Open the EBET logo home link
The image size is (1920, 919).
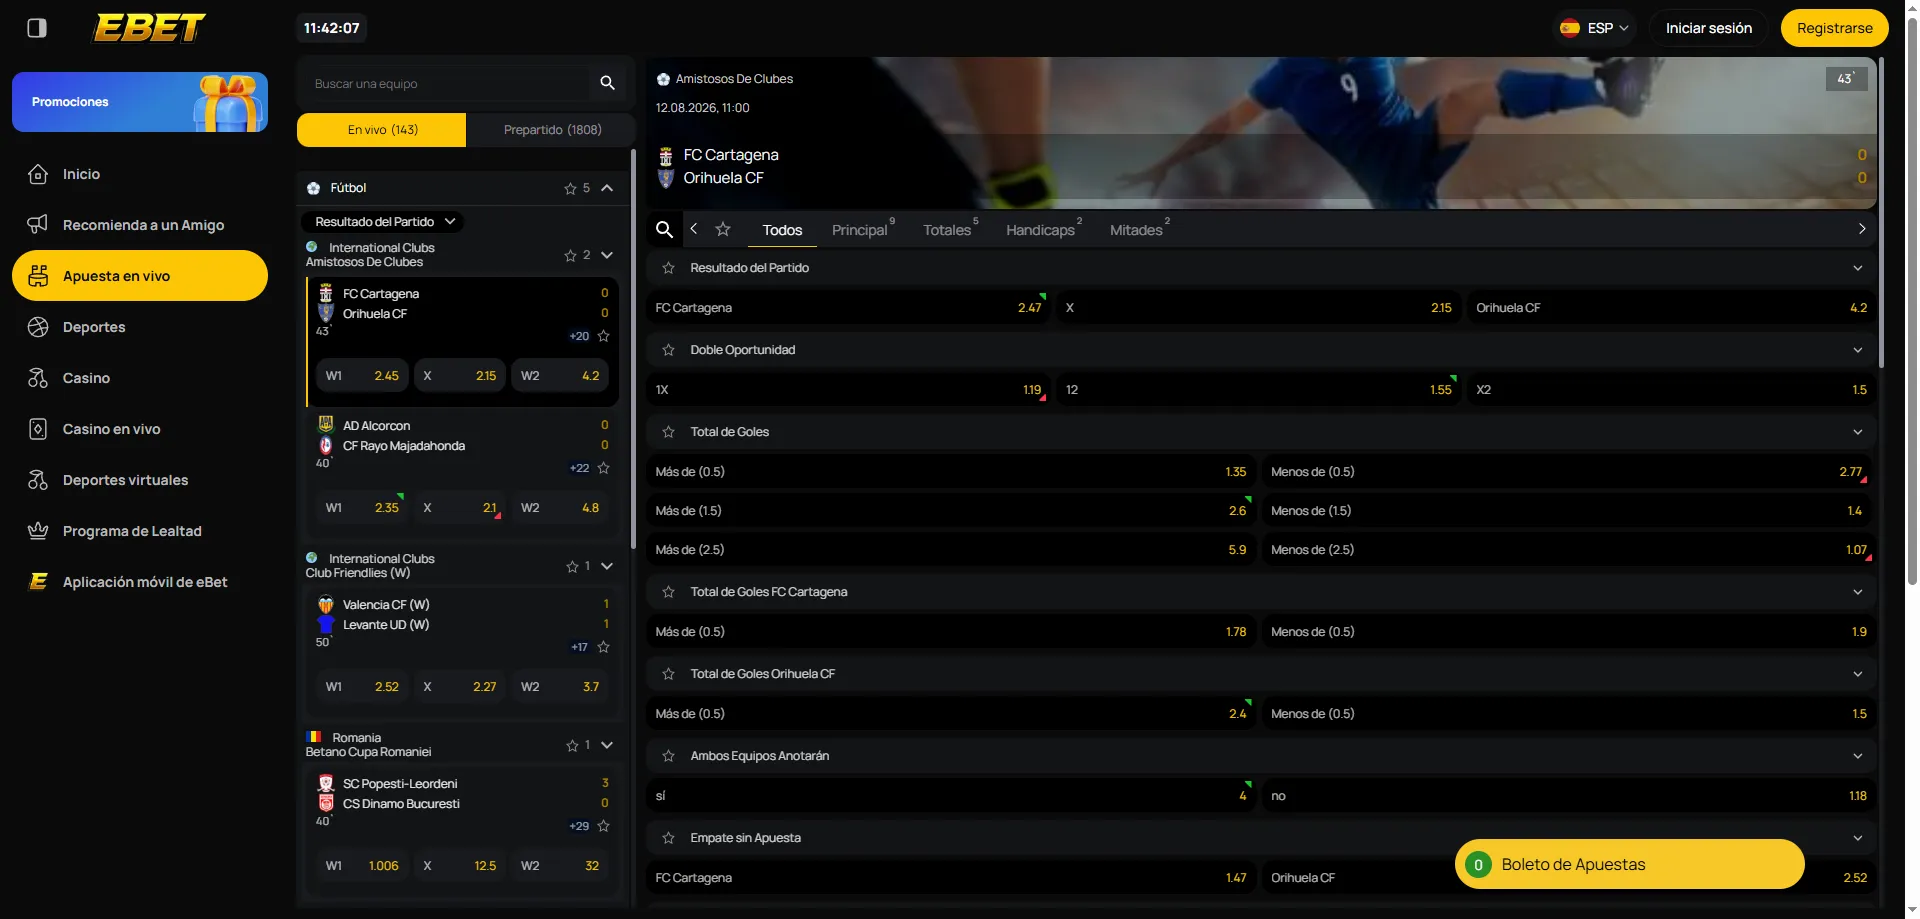click(149, 28)
